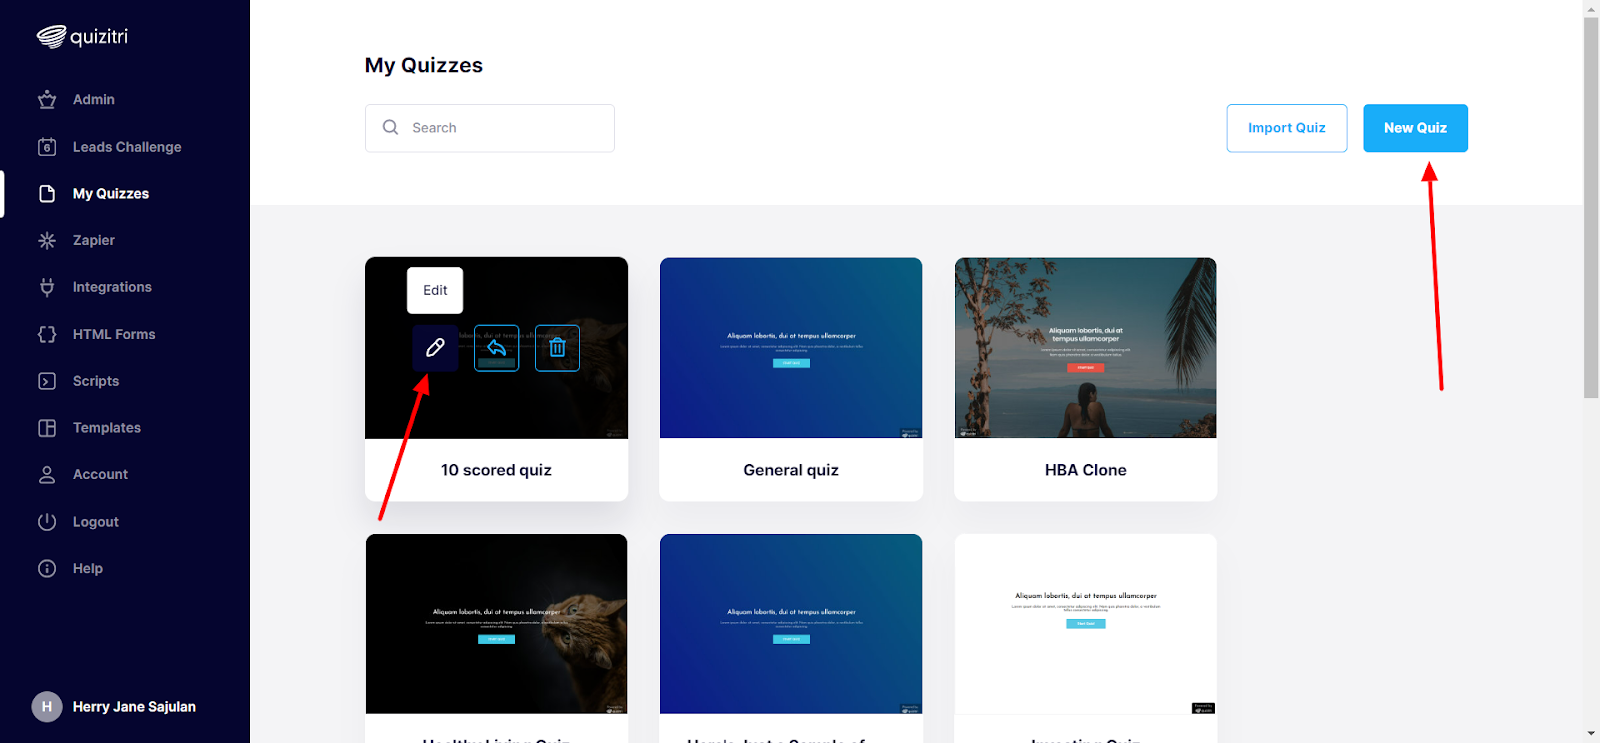The image size is (1600, 743).
Task: Click the Templates layout icon
Action: point(47,428)
